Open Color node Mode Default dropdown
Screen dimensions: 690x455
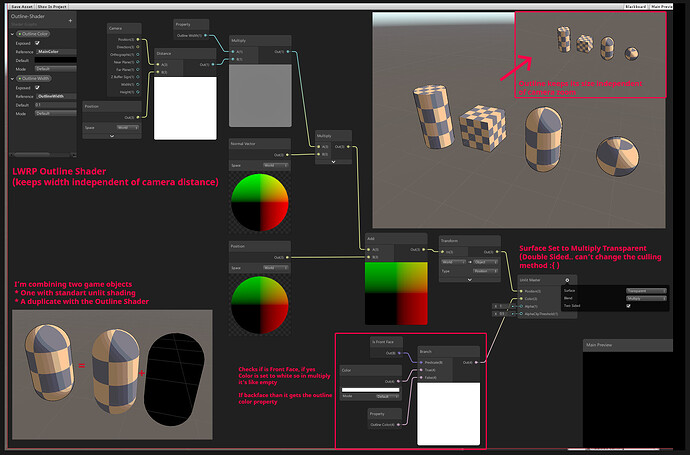coord(387,396)
